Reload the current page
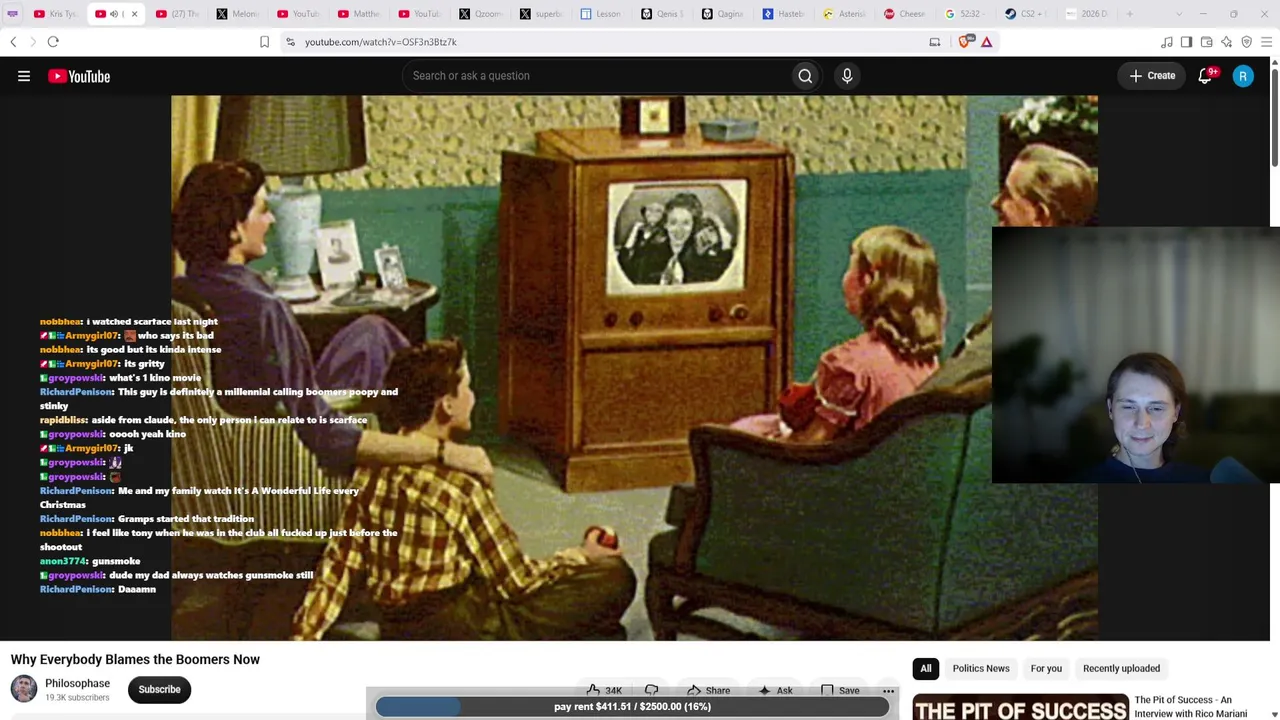 (53, 42)
